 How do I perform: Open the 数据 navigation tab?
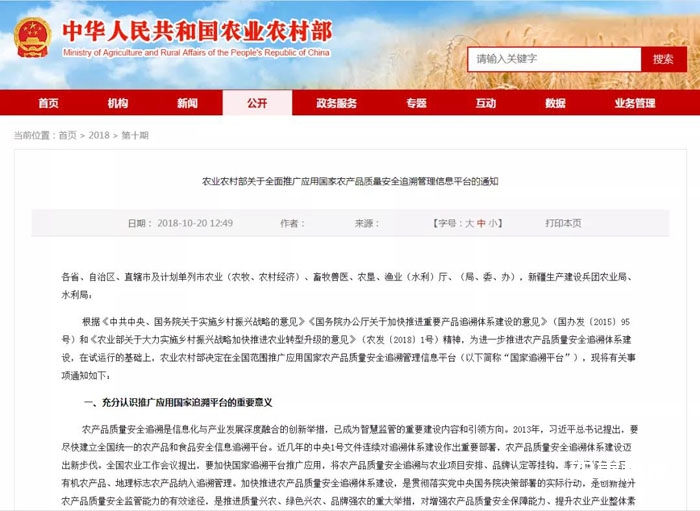coord(555,103)
